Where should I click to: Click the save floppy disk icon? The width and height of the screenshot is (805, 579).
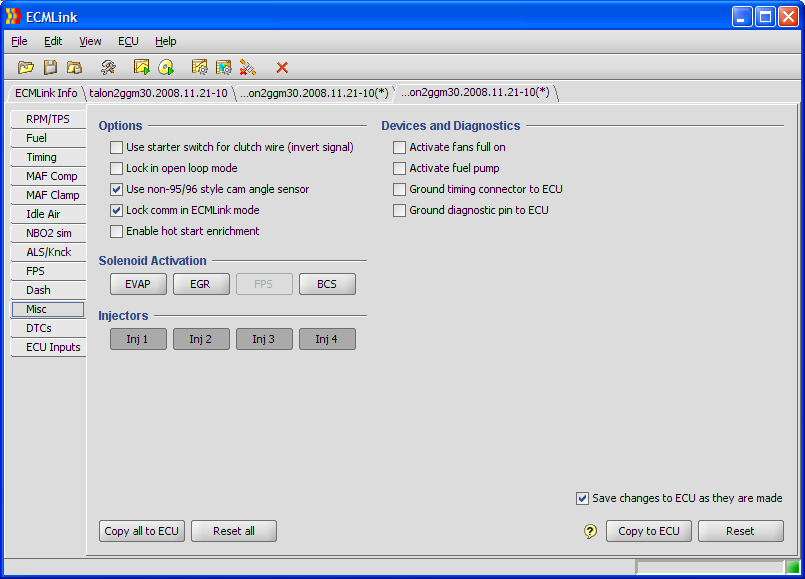[x=50, y=67]
